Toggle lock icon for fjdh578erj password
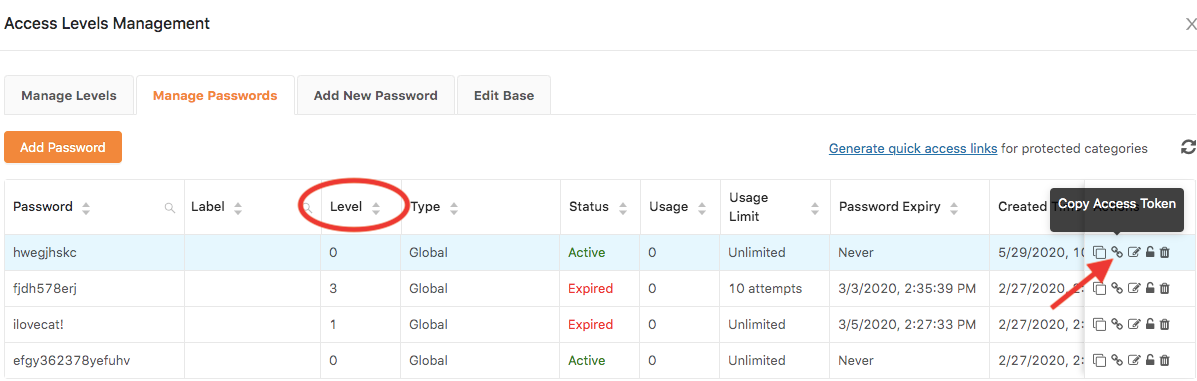 pyautogui.click(x=1150, y=288)
